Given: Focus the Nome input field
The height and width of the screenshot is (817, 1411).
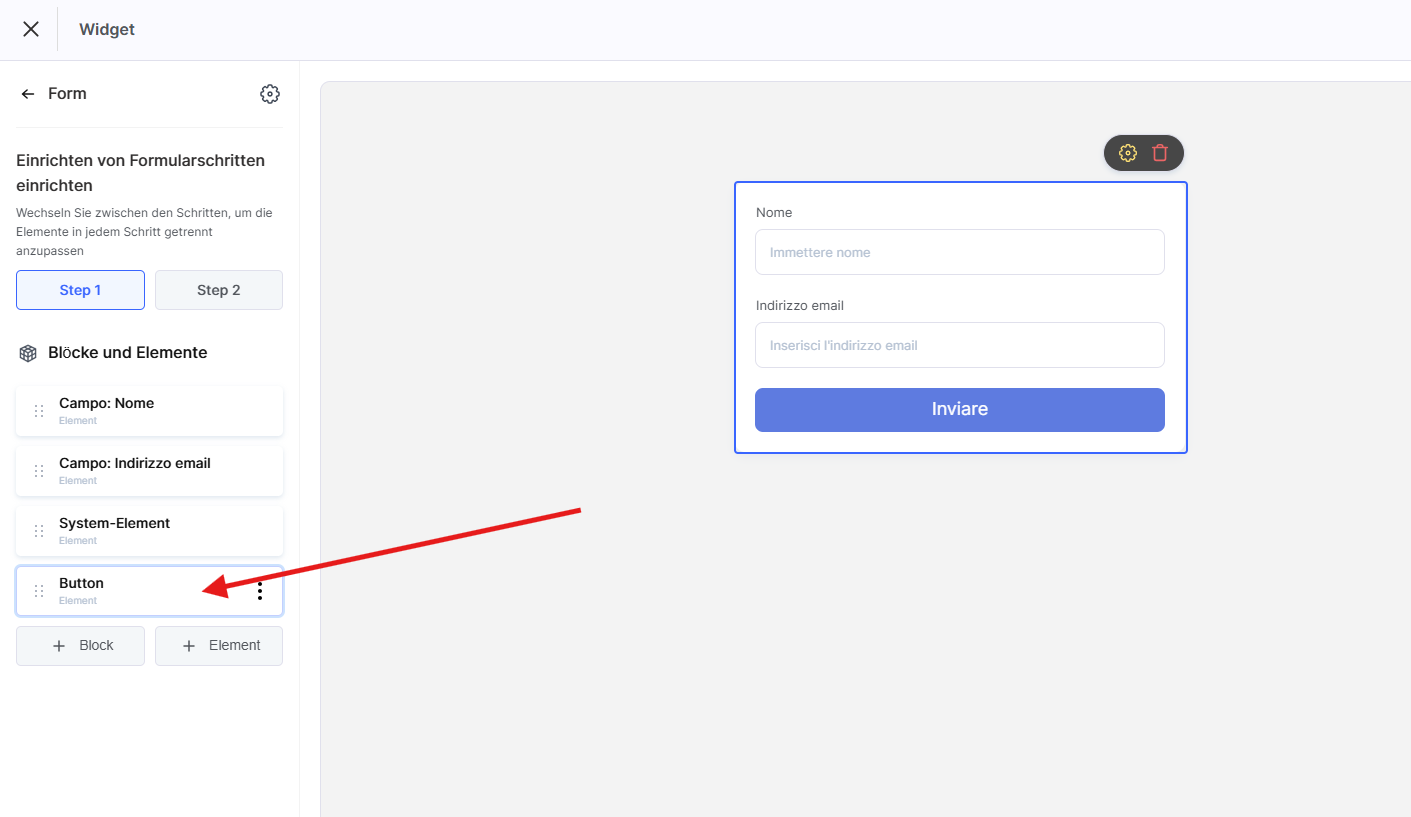Looking at the screenshot, I should pyautogui.click(x=959, y=252).
